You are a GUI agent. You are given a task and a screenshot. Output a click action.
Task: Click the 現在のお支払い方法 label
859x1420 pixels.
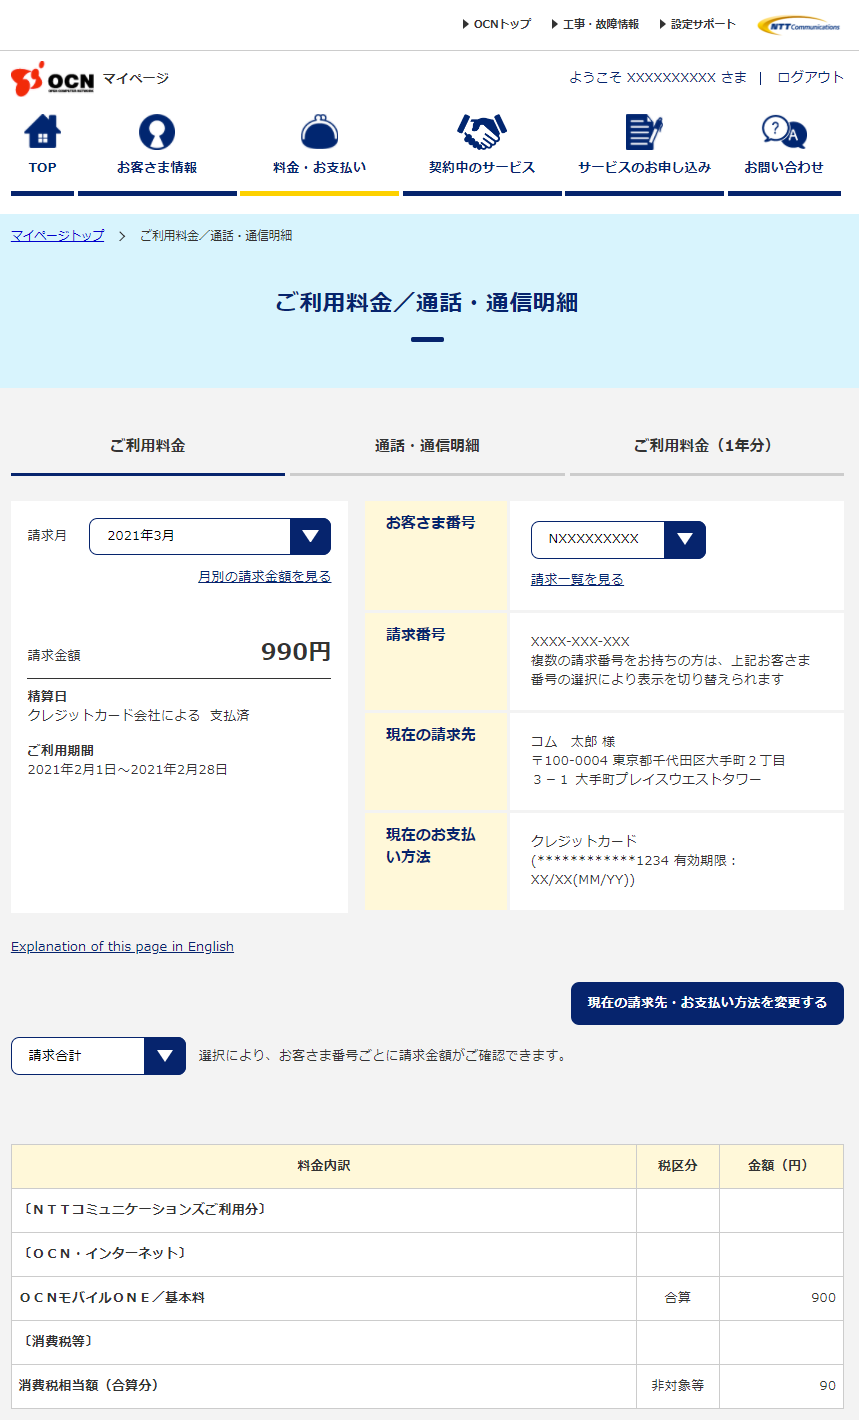[431, 845]
